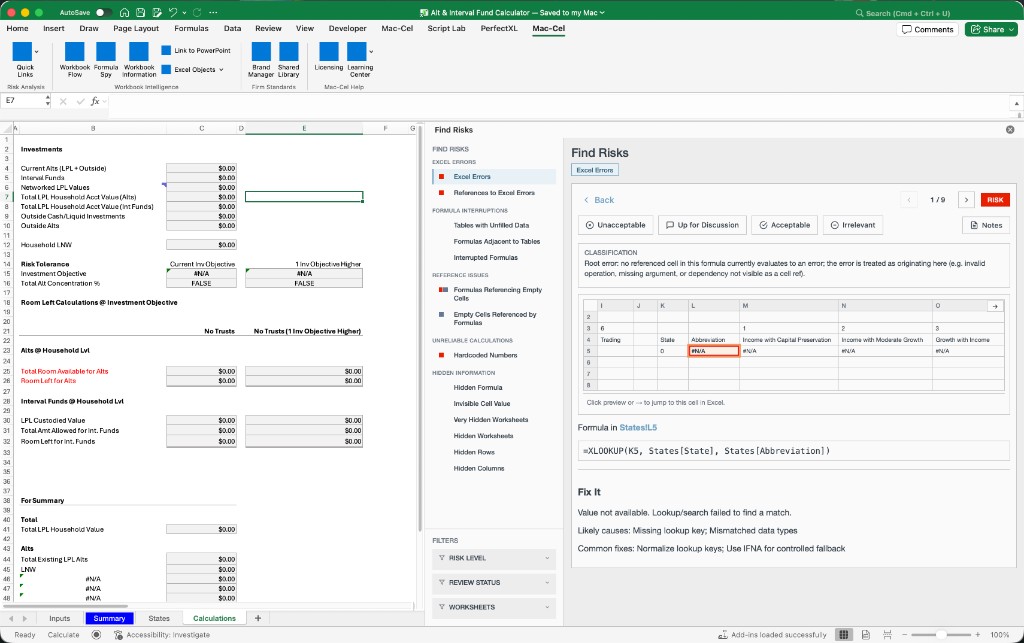The image size is (1024, 643).
Task: Click the Undo arrow icon
Action: pos(172,12)
